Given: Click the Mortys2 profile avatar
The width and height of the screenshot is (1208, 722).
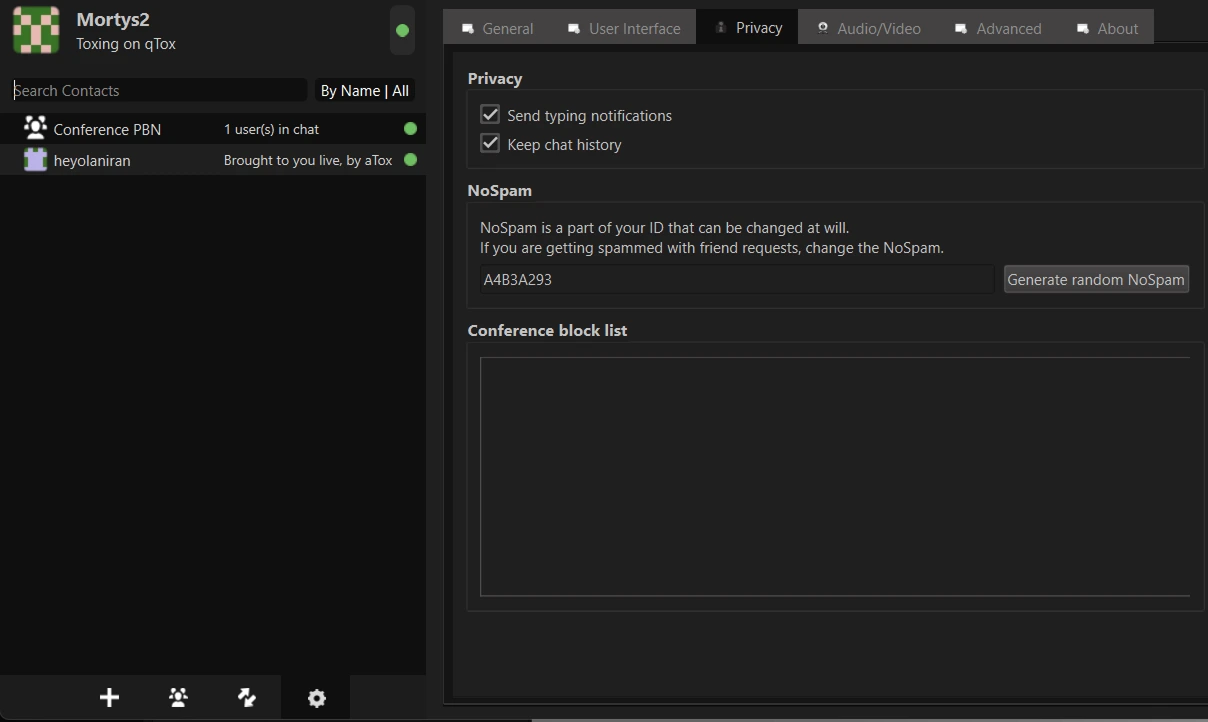Looking at the screenshot, I should coord(36,30).
